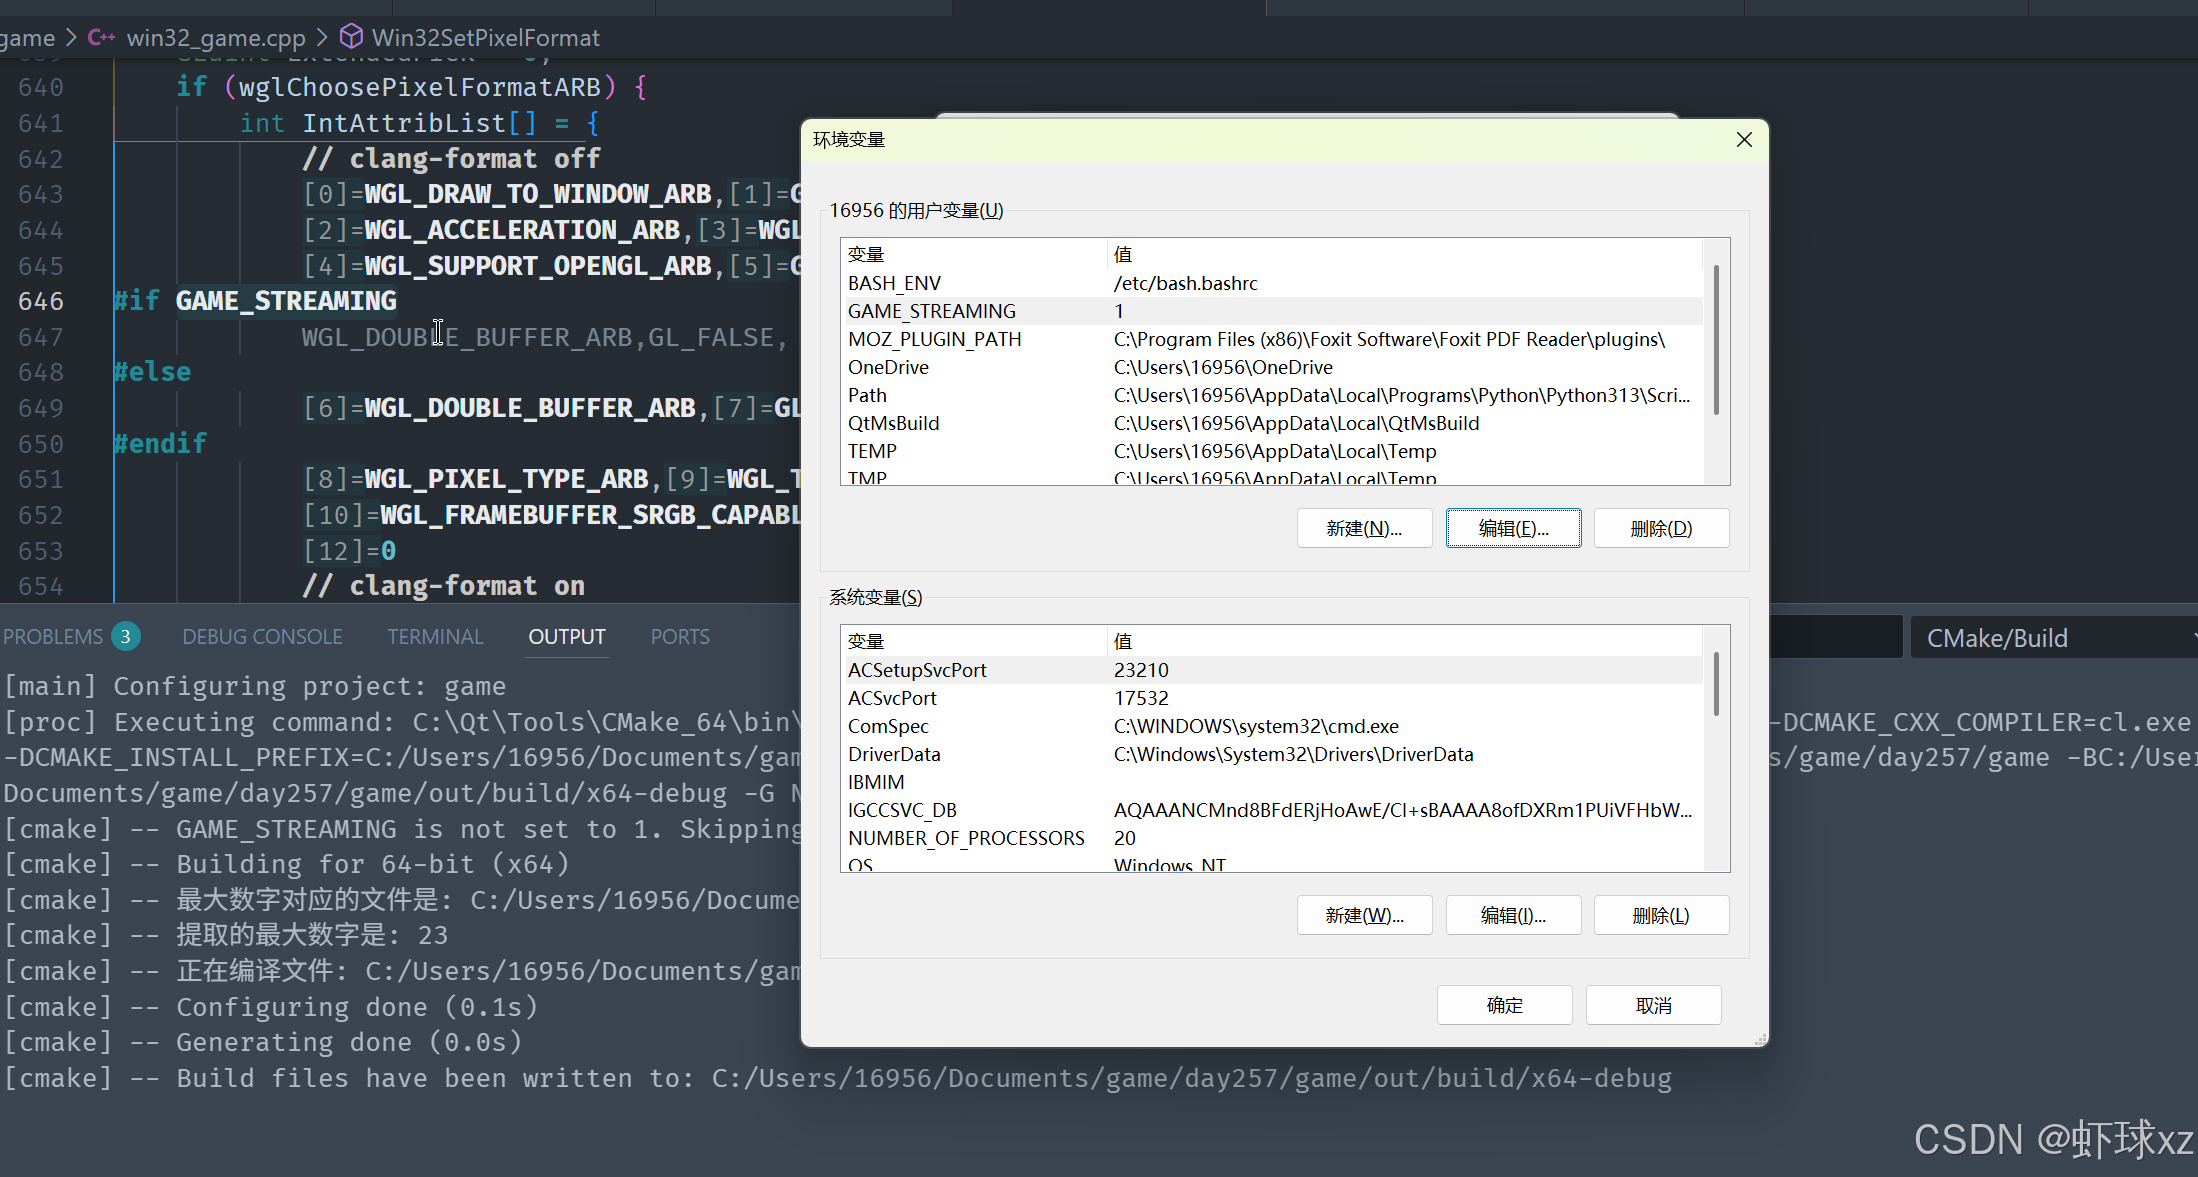Viewport: 2198px width, 1177px height.
Task: Click 新建(N) to add a user variable
Action: [x=1364, y=528]
